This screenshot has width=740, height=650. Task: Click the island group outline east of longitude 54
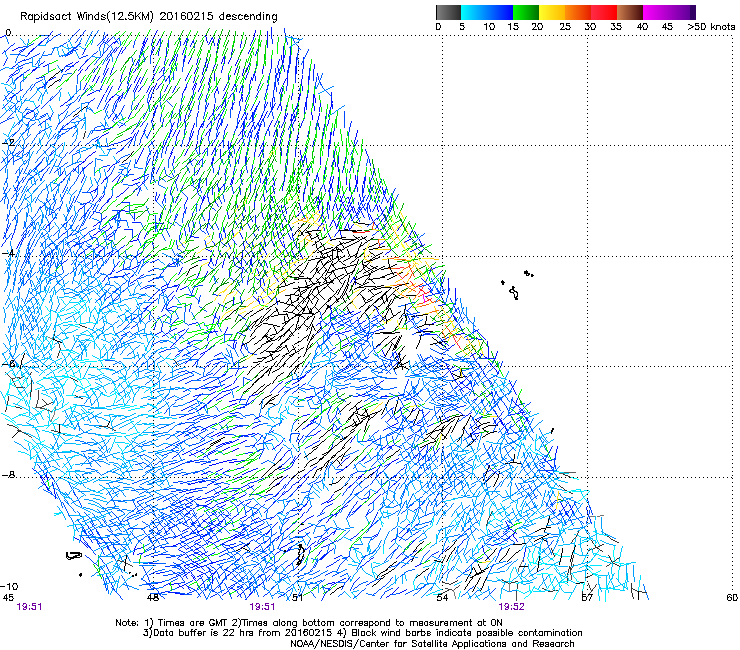[517, 284]
